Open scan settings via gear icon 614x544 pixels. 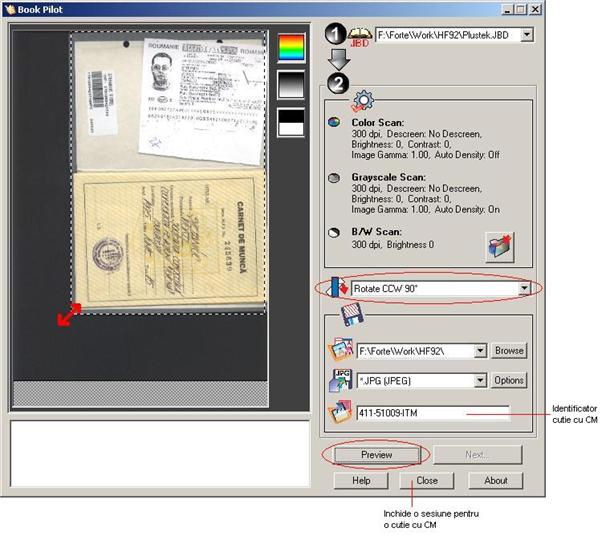pos(362,101)
